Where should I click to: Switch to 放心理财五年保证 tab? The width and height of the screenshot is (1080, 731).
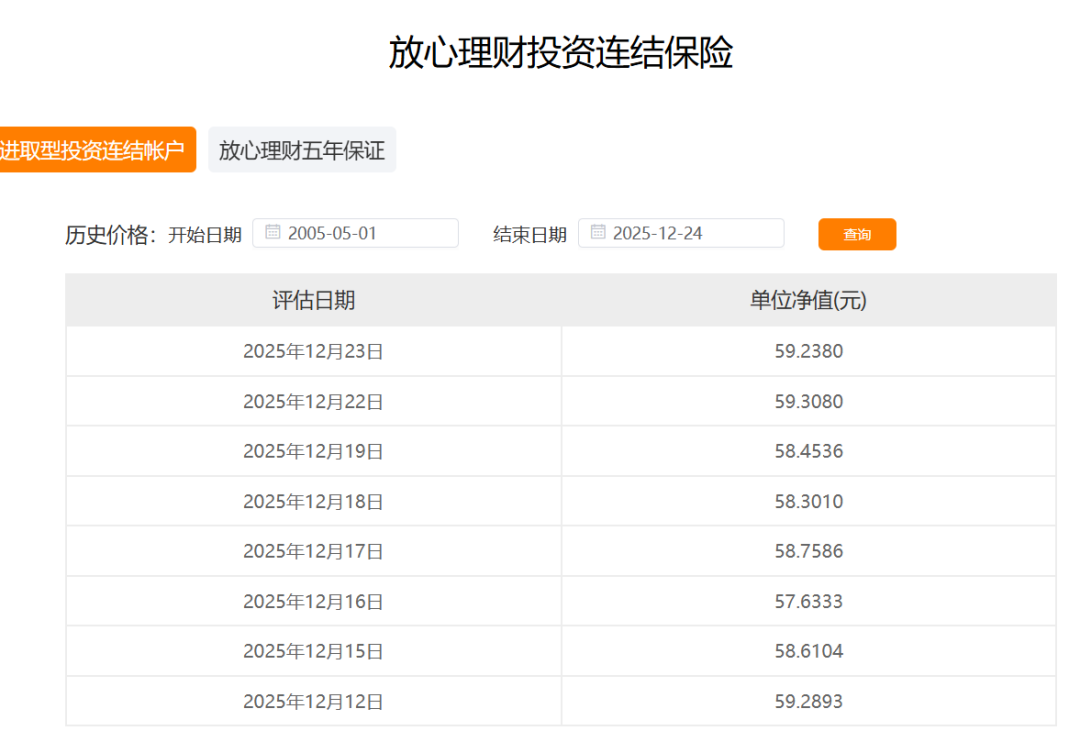[x=302, y=150]
